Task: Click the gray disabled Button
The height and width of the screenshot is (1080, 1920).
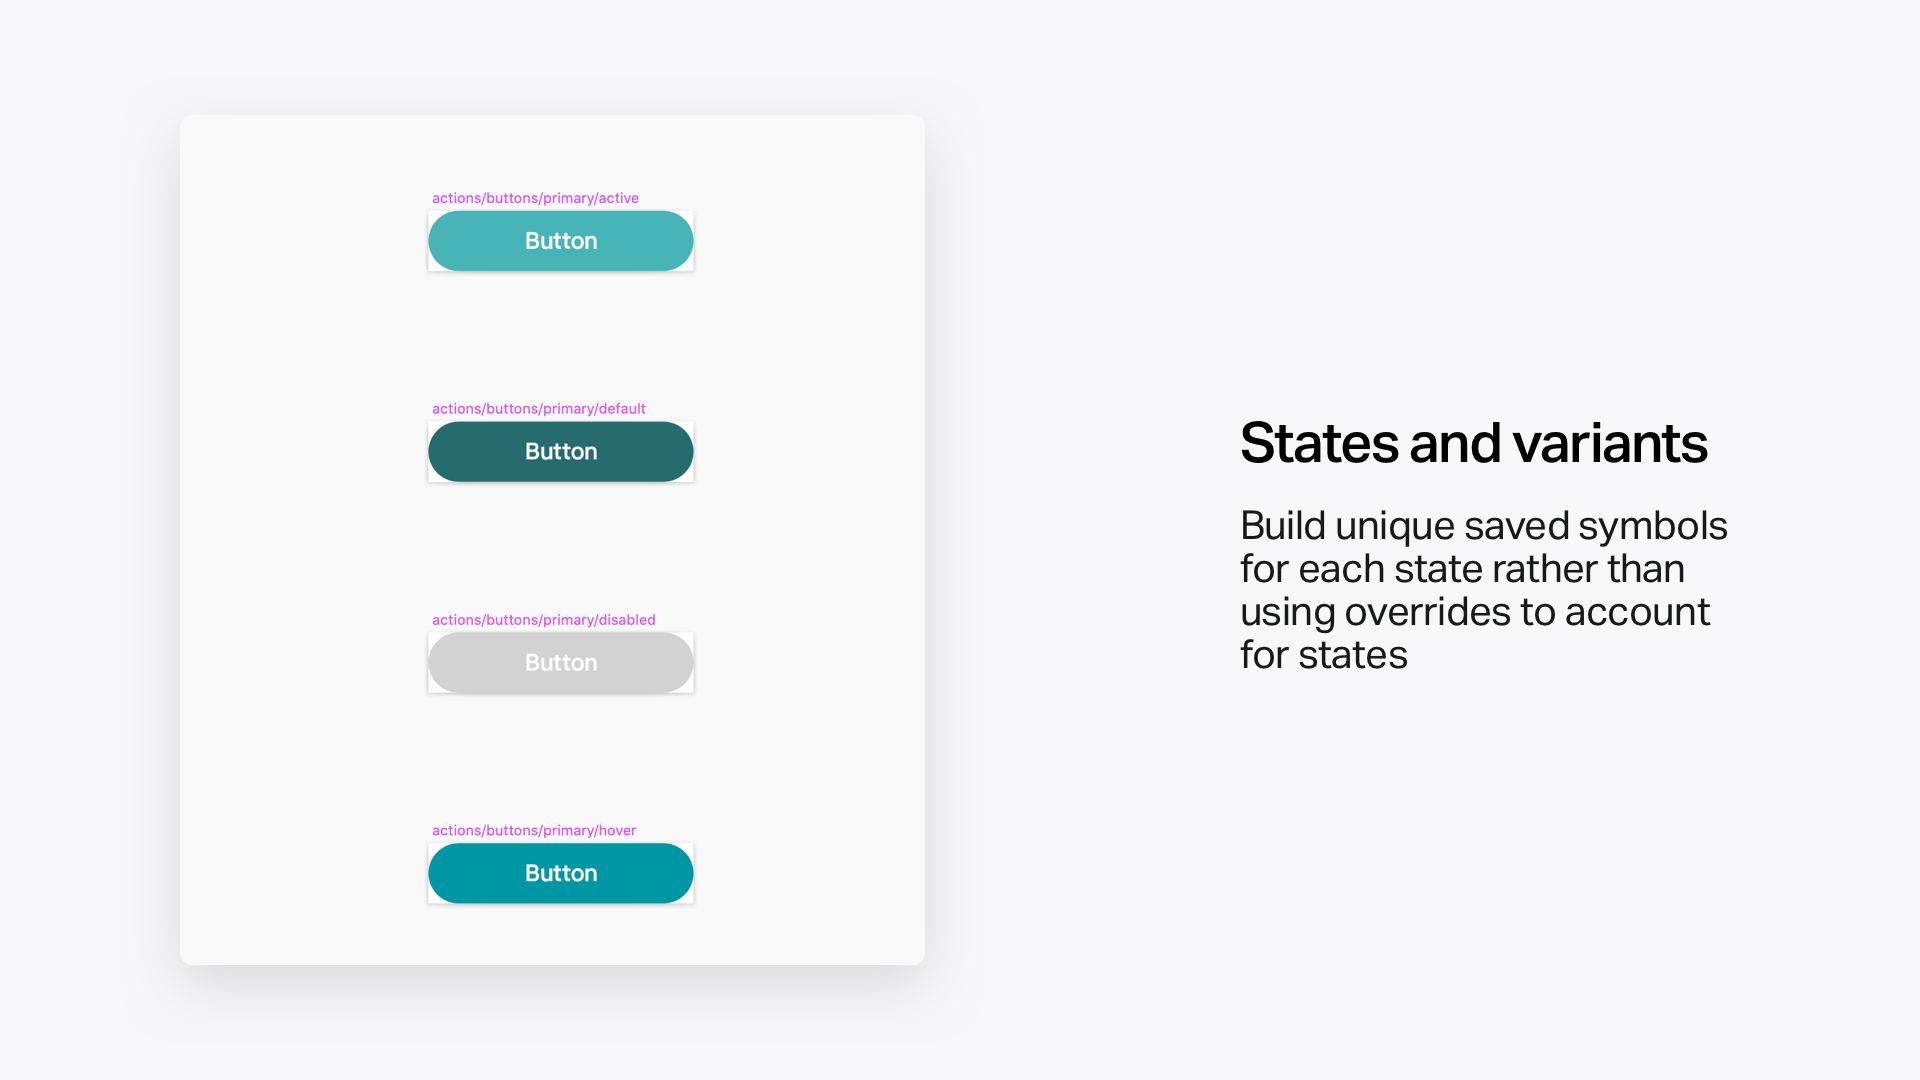Action: click(560, 663)
